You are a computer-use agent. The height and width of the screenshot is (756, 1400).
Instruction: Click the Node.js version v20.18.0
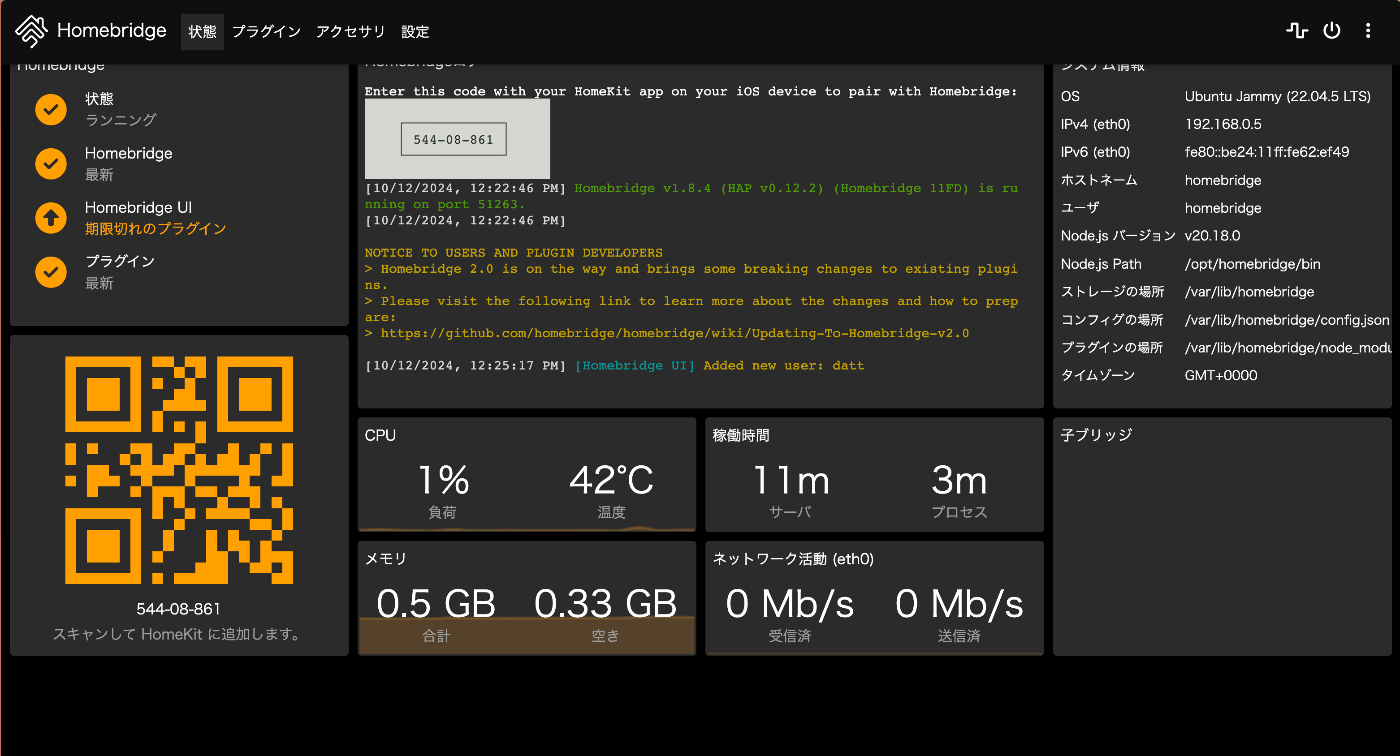[1212, 237]
